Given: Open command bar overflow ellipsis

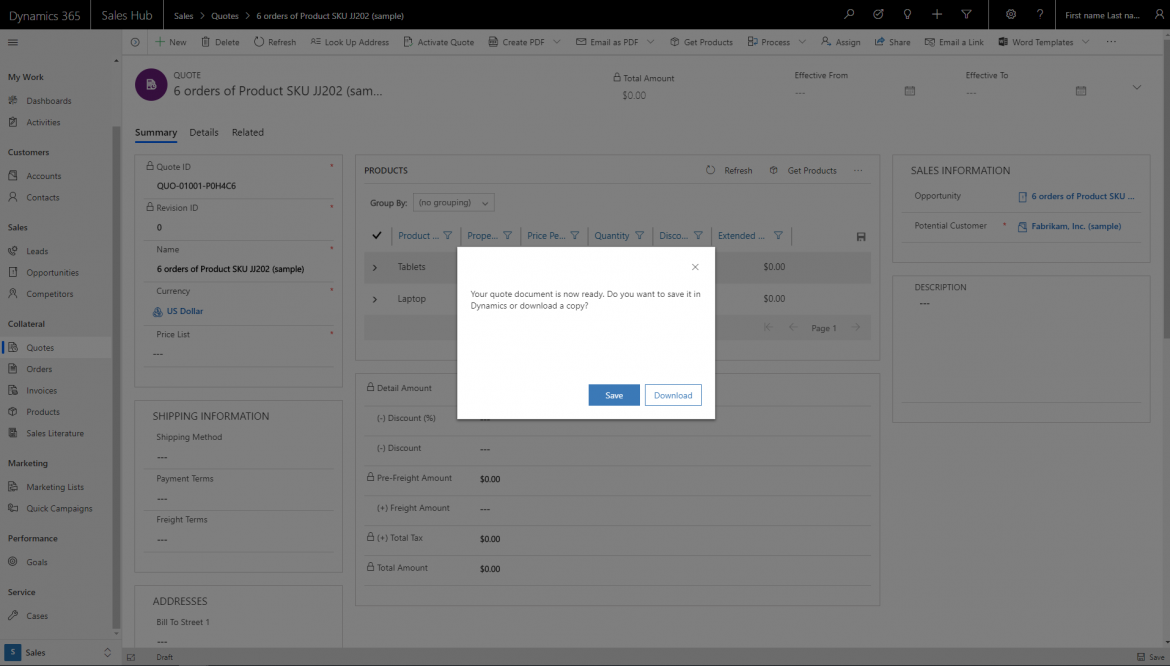Looking at the screenshot, I should pyautogui.click(x=1111, y=43).
